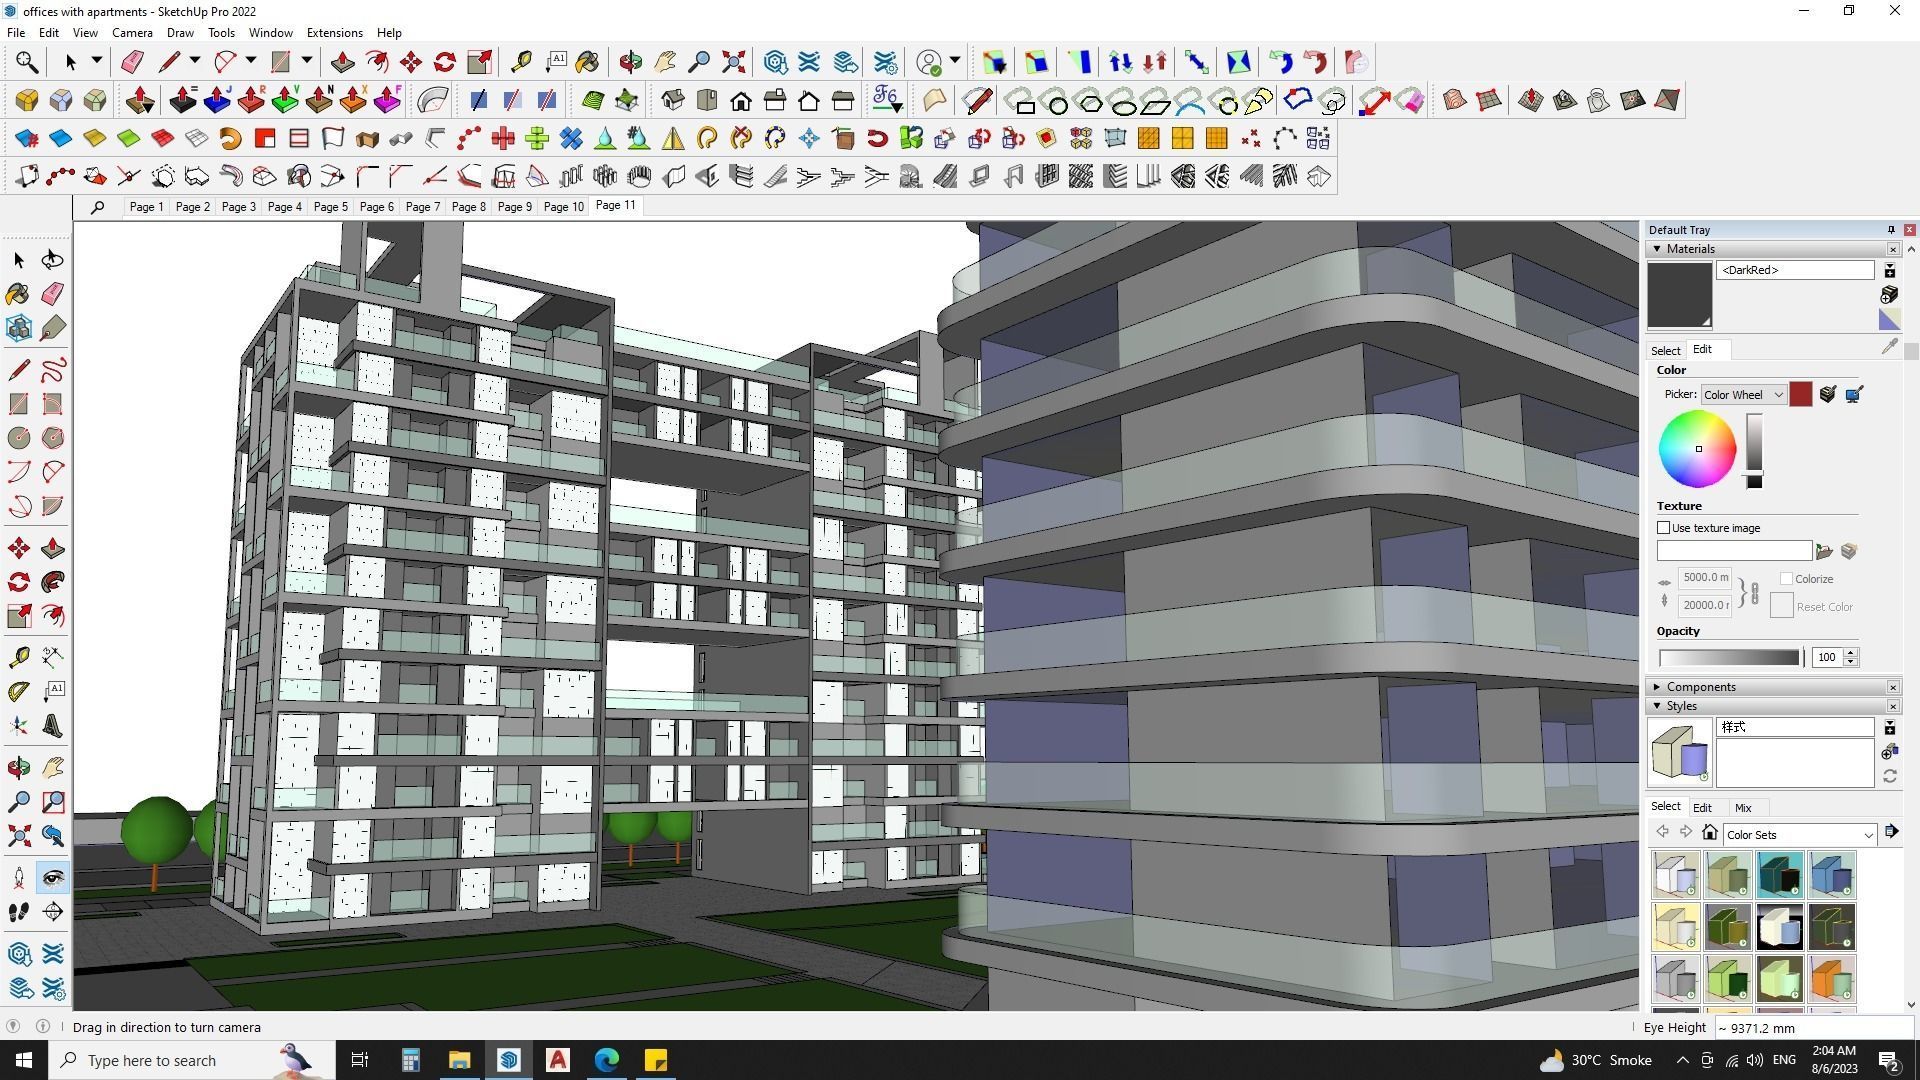
Task: Select the orange style thumbnail
Action: [x=1832, y=979]
